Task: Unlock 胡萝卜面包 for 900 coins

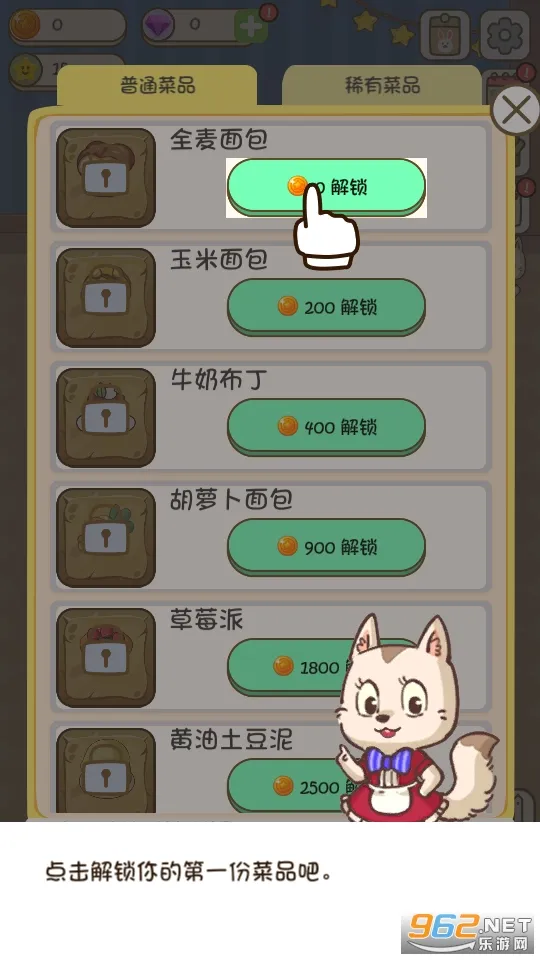Action: (x=326, y=547)
